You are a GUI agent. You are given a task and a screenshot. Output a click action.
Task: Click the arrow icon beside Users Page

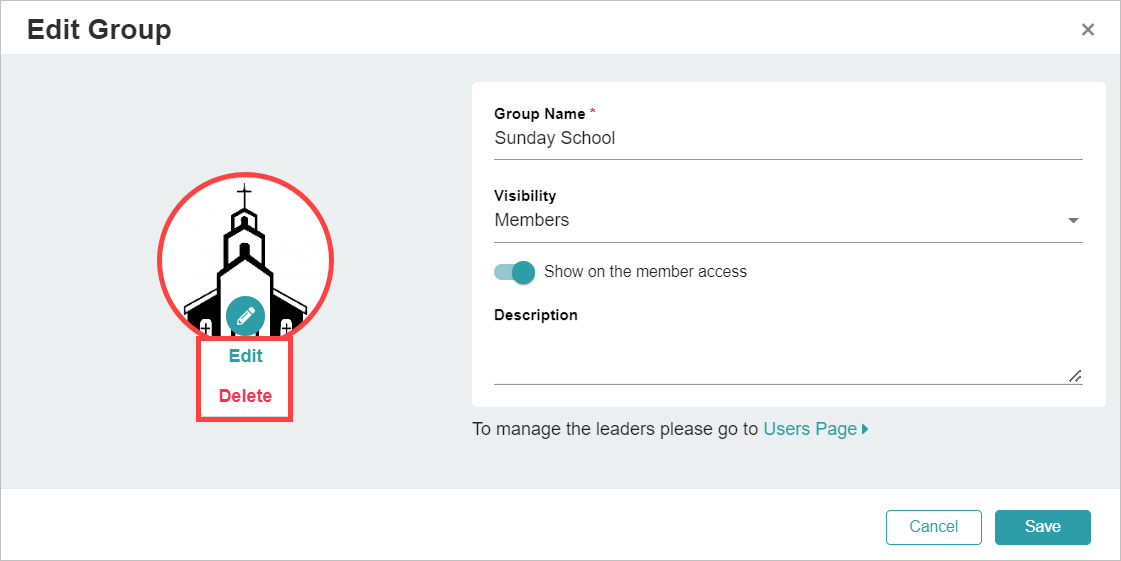[x=865, y=430]
